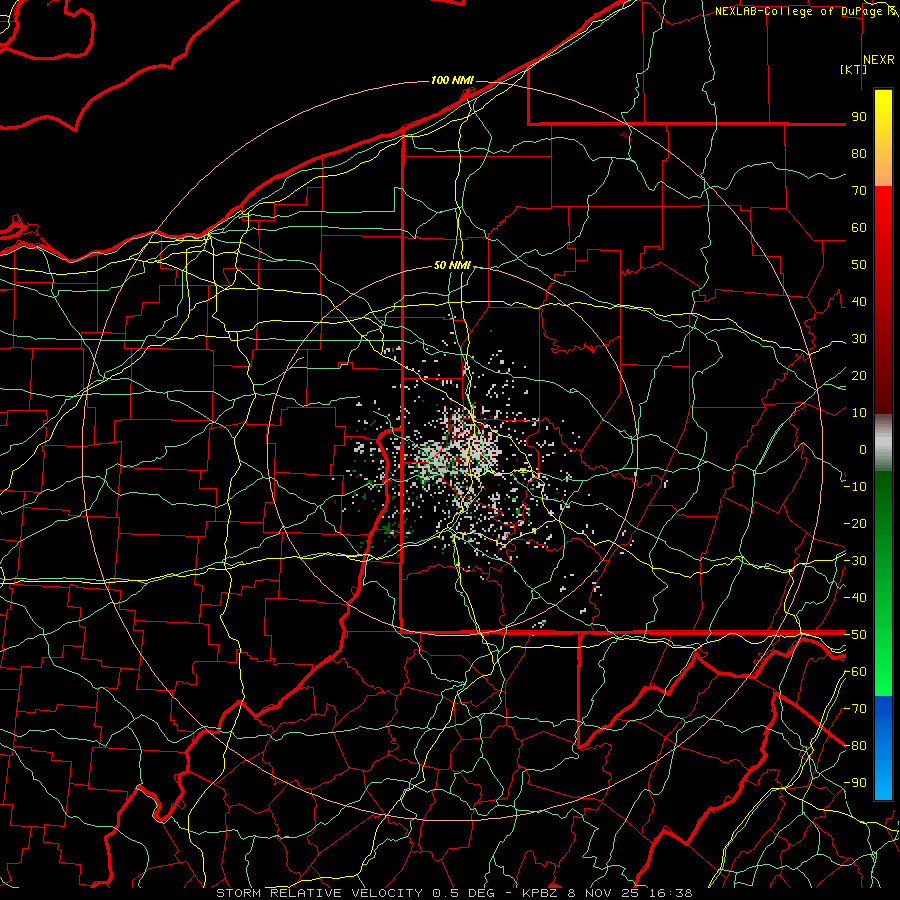This screenshot has height=900, width=900.
Task: Click the -80 value on the velocity scale
Action: tap(855, 746)
